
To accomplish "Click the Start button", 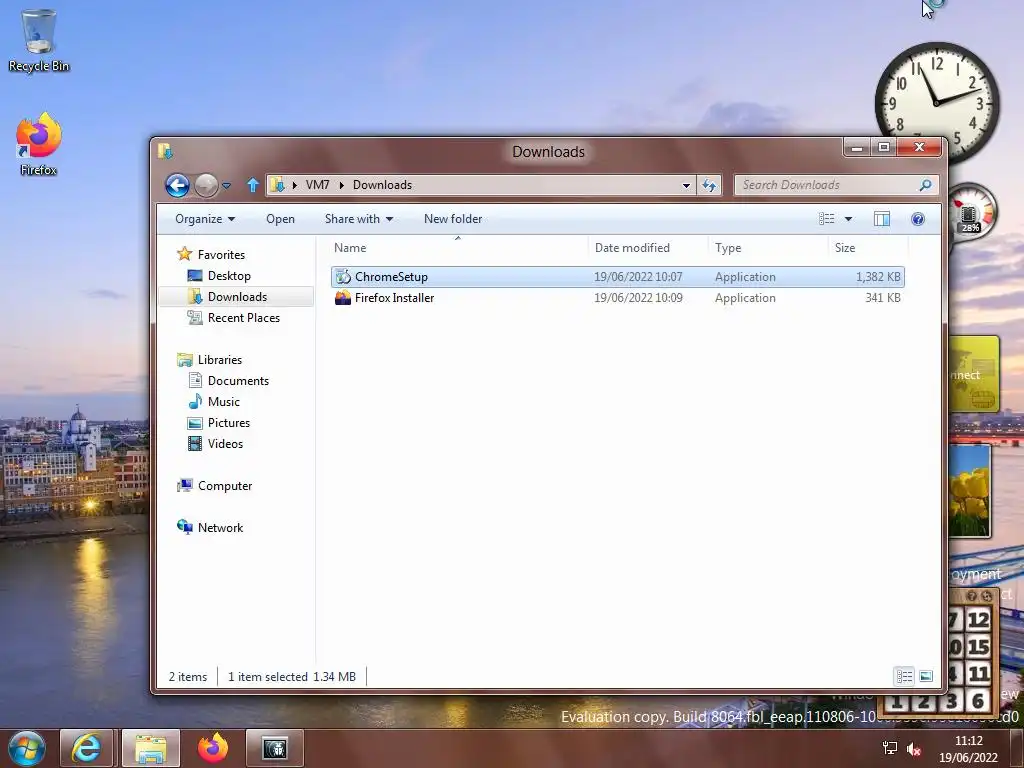I will tap(27, 748).
